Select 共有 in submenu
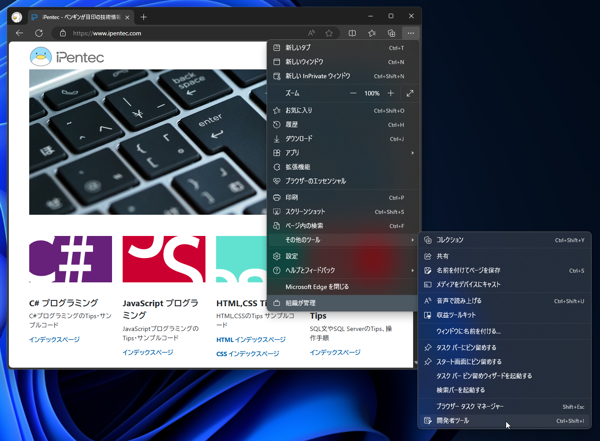 pyautogui.click(x=504, y=256)
